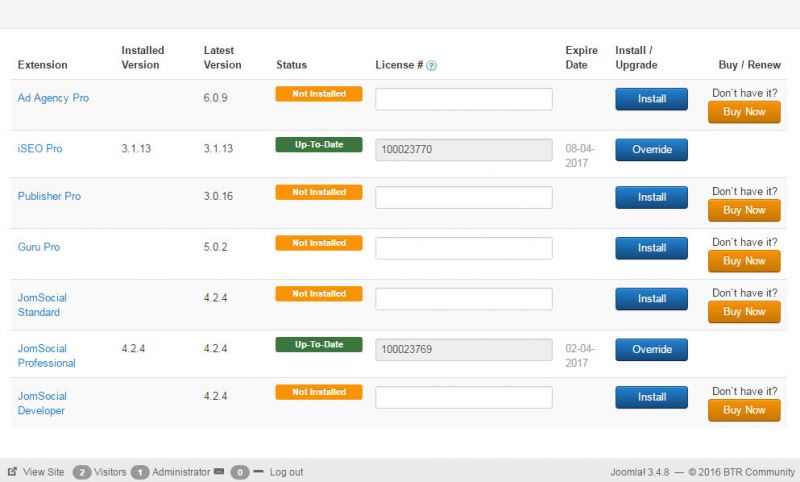The width and height of the screenshot is (800, 482).
Task: Click the 6.0.9 latest version value
Action: (x=215, y=98)
